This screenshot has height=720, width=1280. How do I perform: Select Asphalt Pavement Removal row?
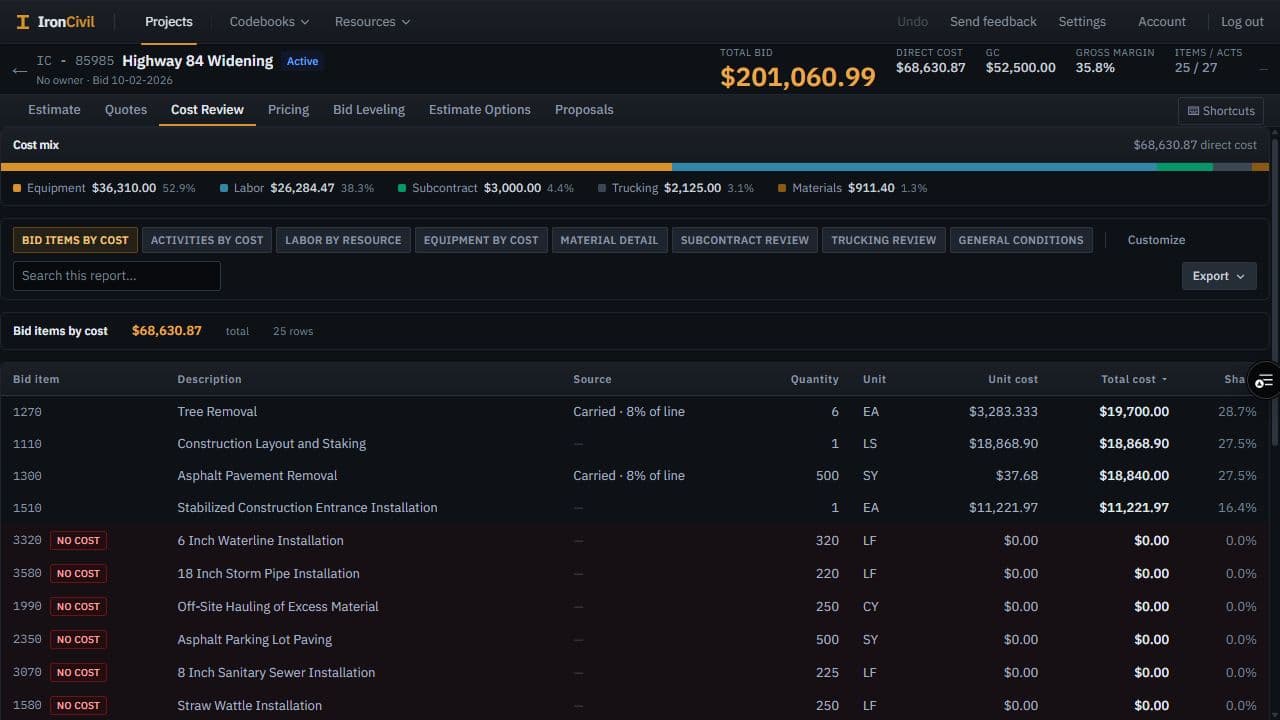coord(635,476)
